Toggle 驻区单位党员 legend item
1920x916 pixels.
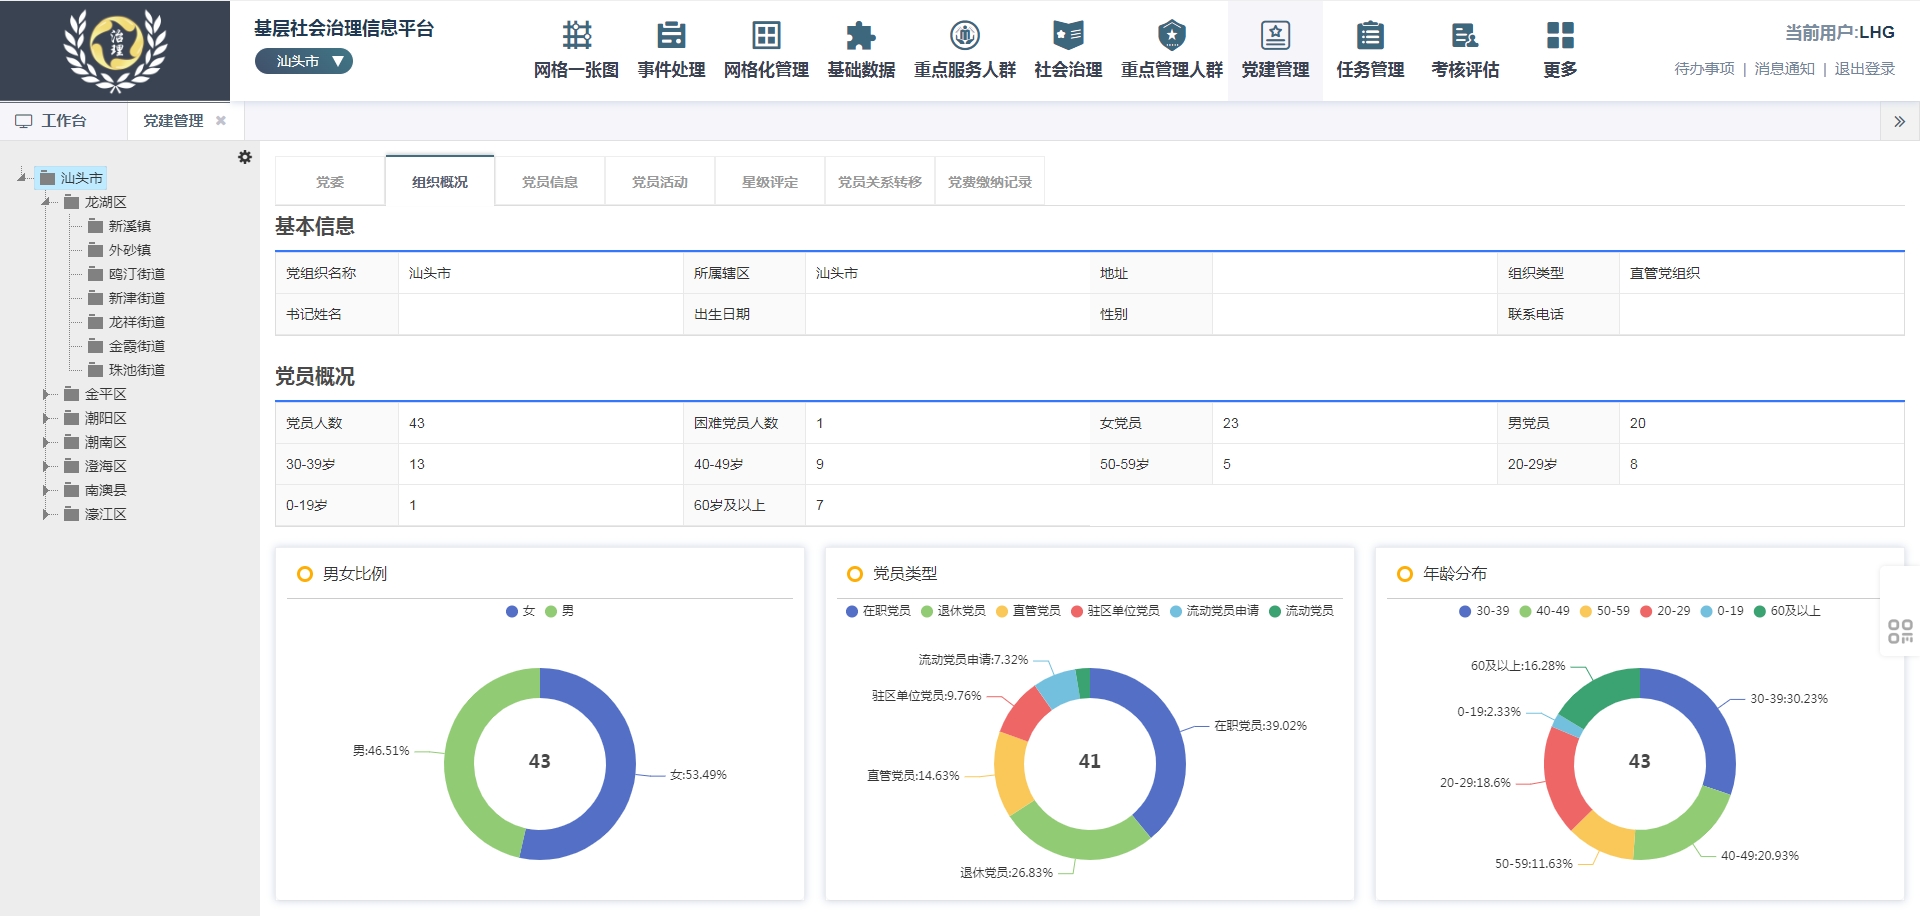tap(1115, 611)
